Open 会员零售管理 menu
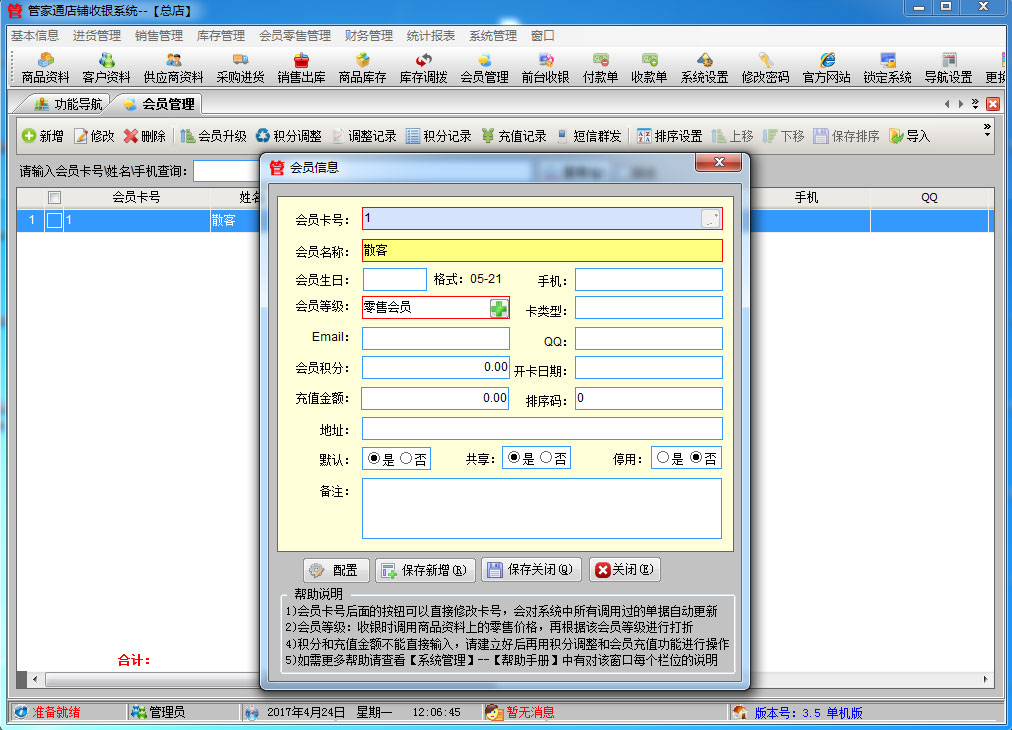 [295, 35]
